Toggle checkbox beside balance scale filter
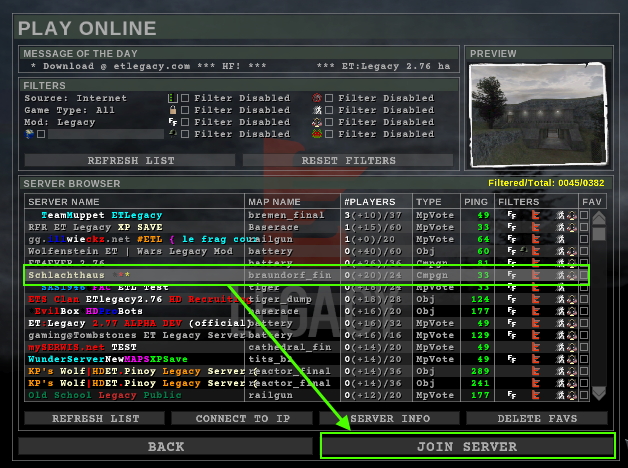Screen dimensions: 628x468 [x=329, y=122]
